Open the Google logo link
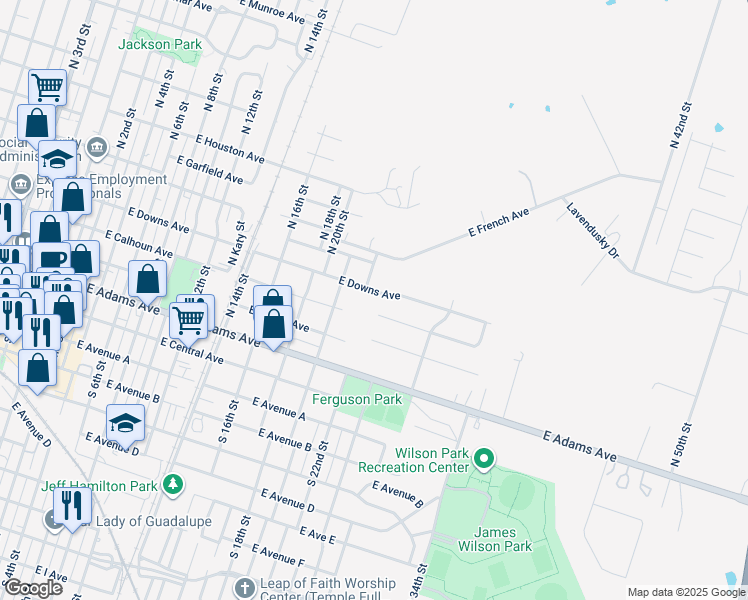 pyautogui.click(x=33, y=588)
